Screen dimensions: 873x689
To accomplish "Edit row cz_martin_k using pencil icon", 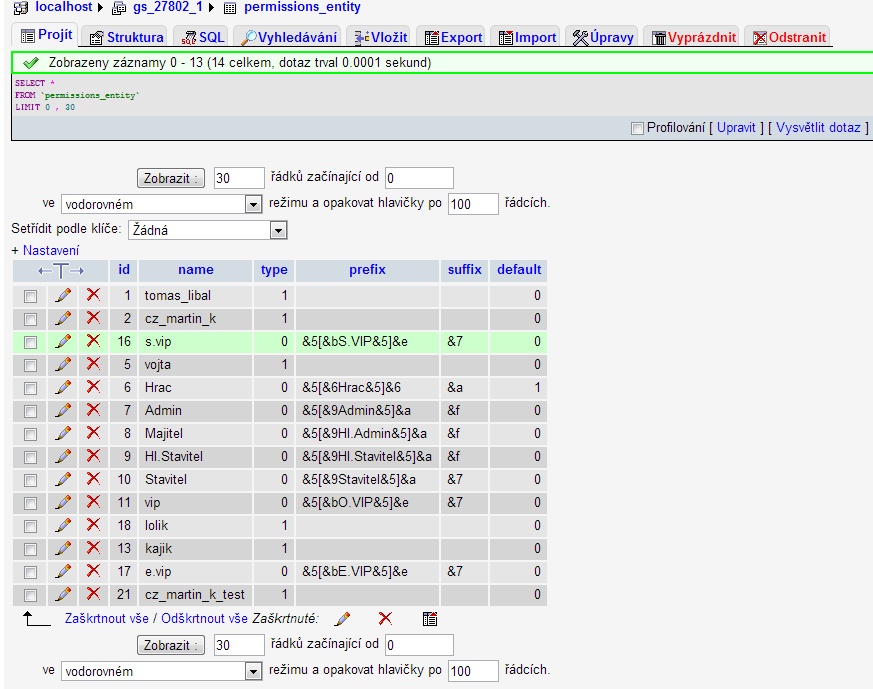I will tap(63, 318).
